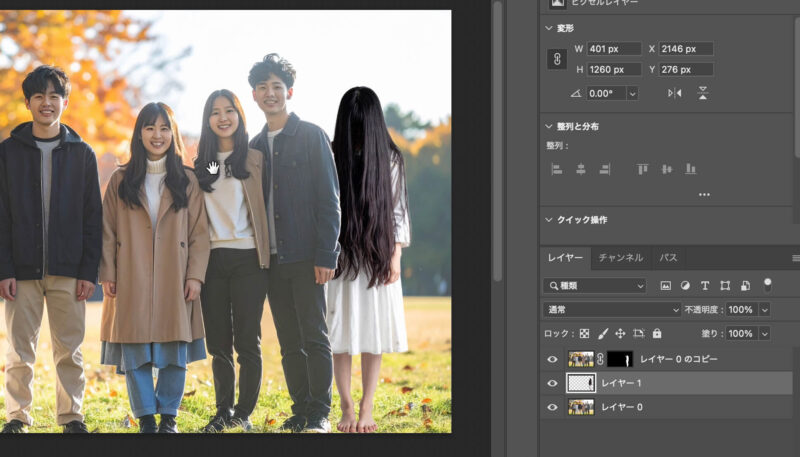The height and width of the screenshot is (457, 800).
Task: Click the 塗り 100% value field
Action: point(742,334)
